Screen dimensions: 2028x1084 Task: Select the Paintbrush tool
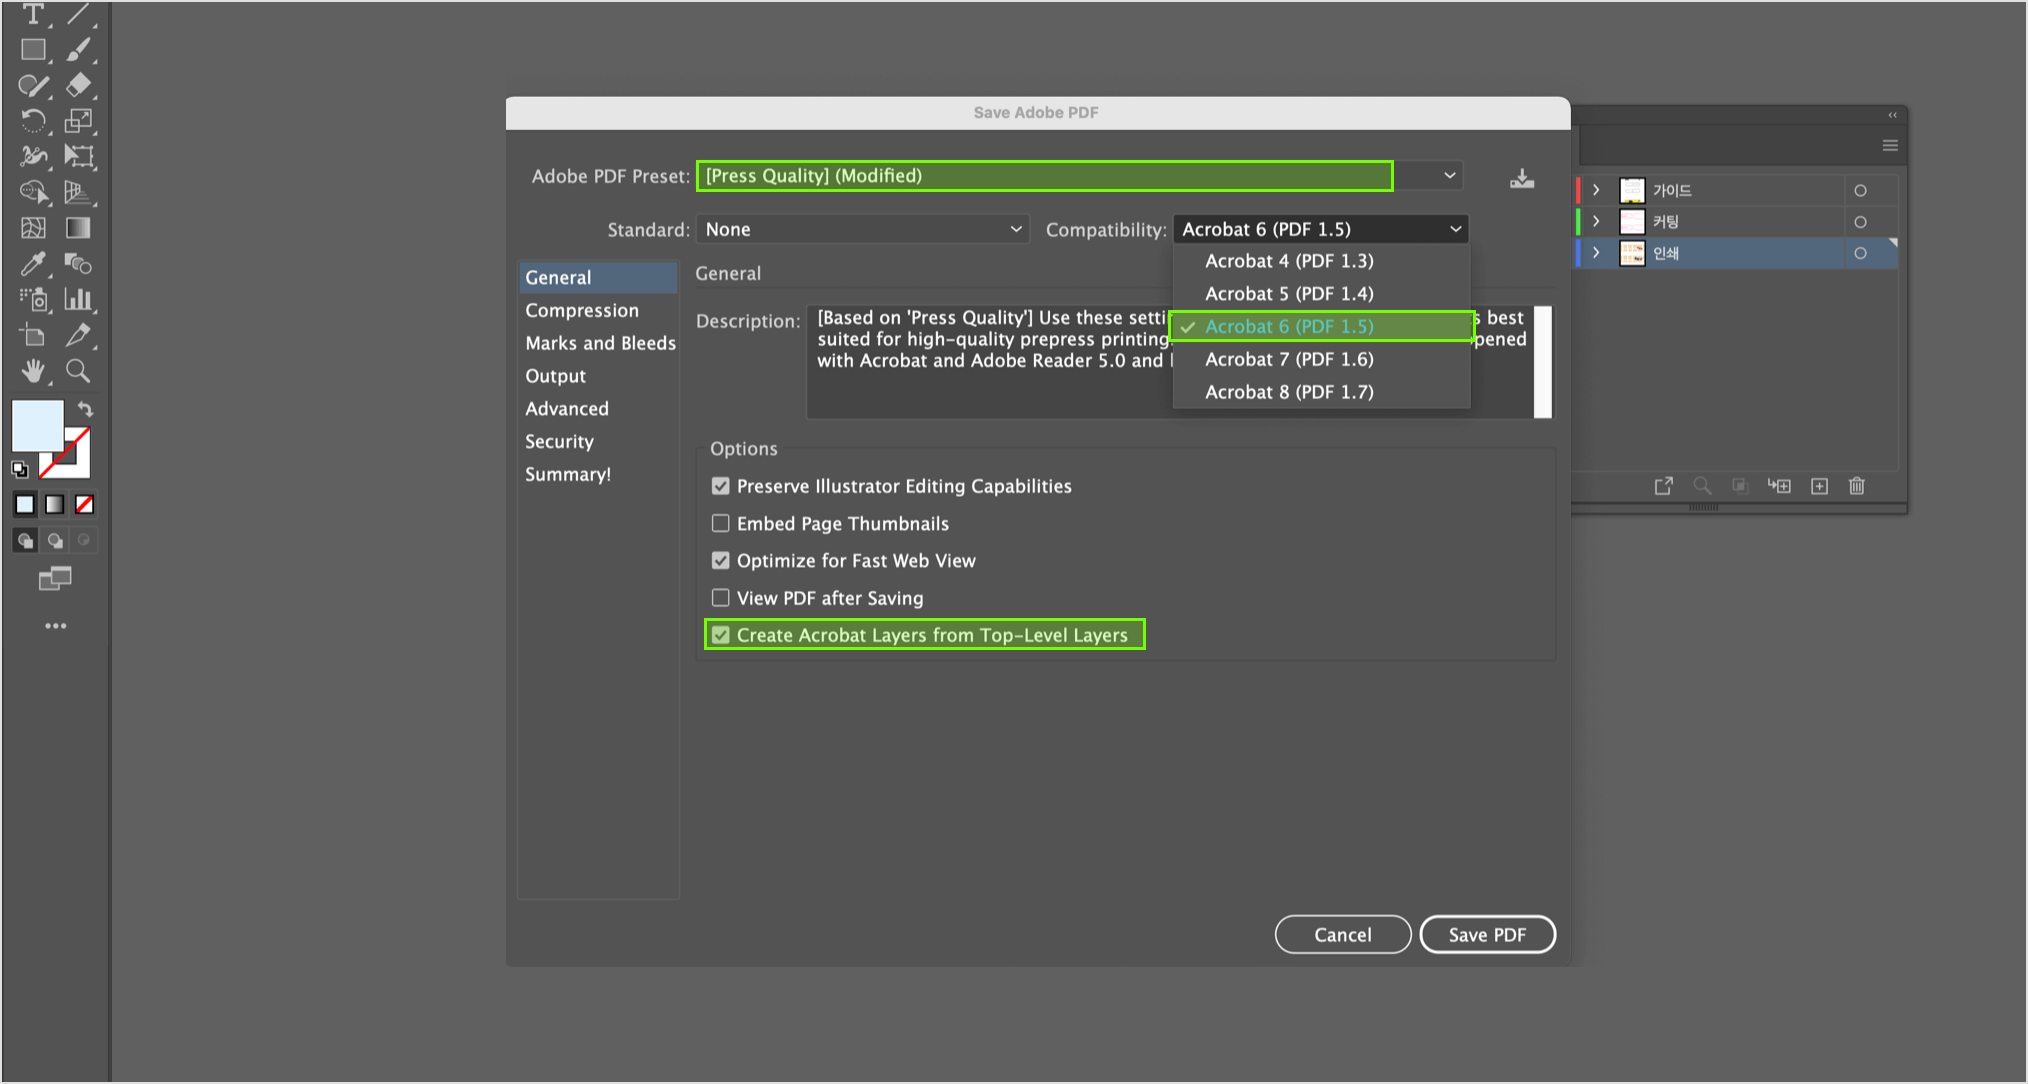pyautogui.click(x=78, y=49)
